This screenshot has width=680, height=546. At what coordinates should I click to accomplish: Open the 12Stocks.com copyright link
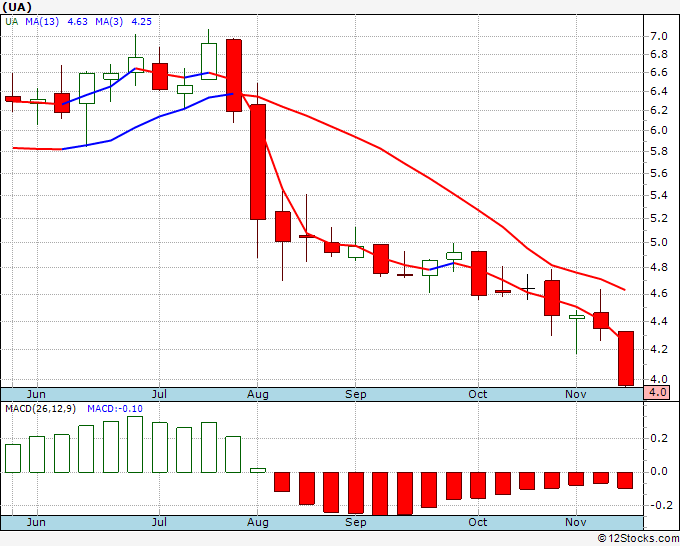click(638, 538)
